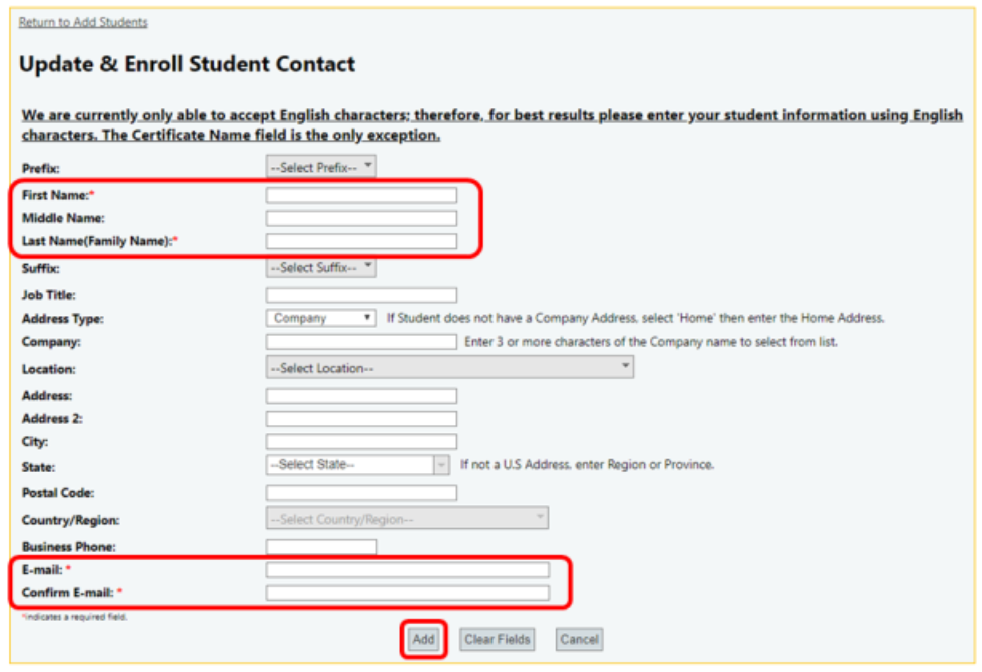This screenshot has width=982, height=672.
Task: Open the Select Prefix dropdown
Action: 321,168
